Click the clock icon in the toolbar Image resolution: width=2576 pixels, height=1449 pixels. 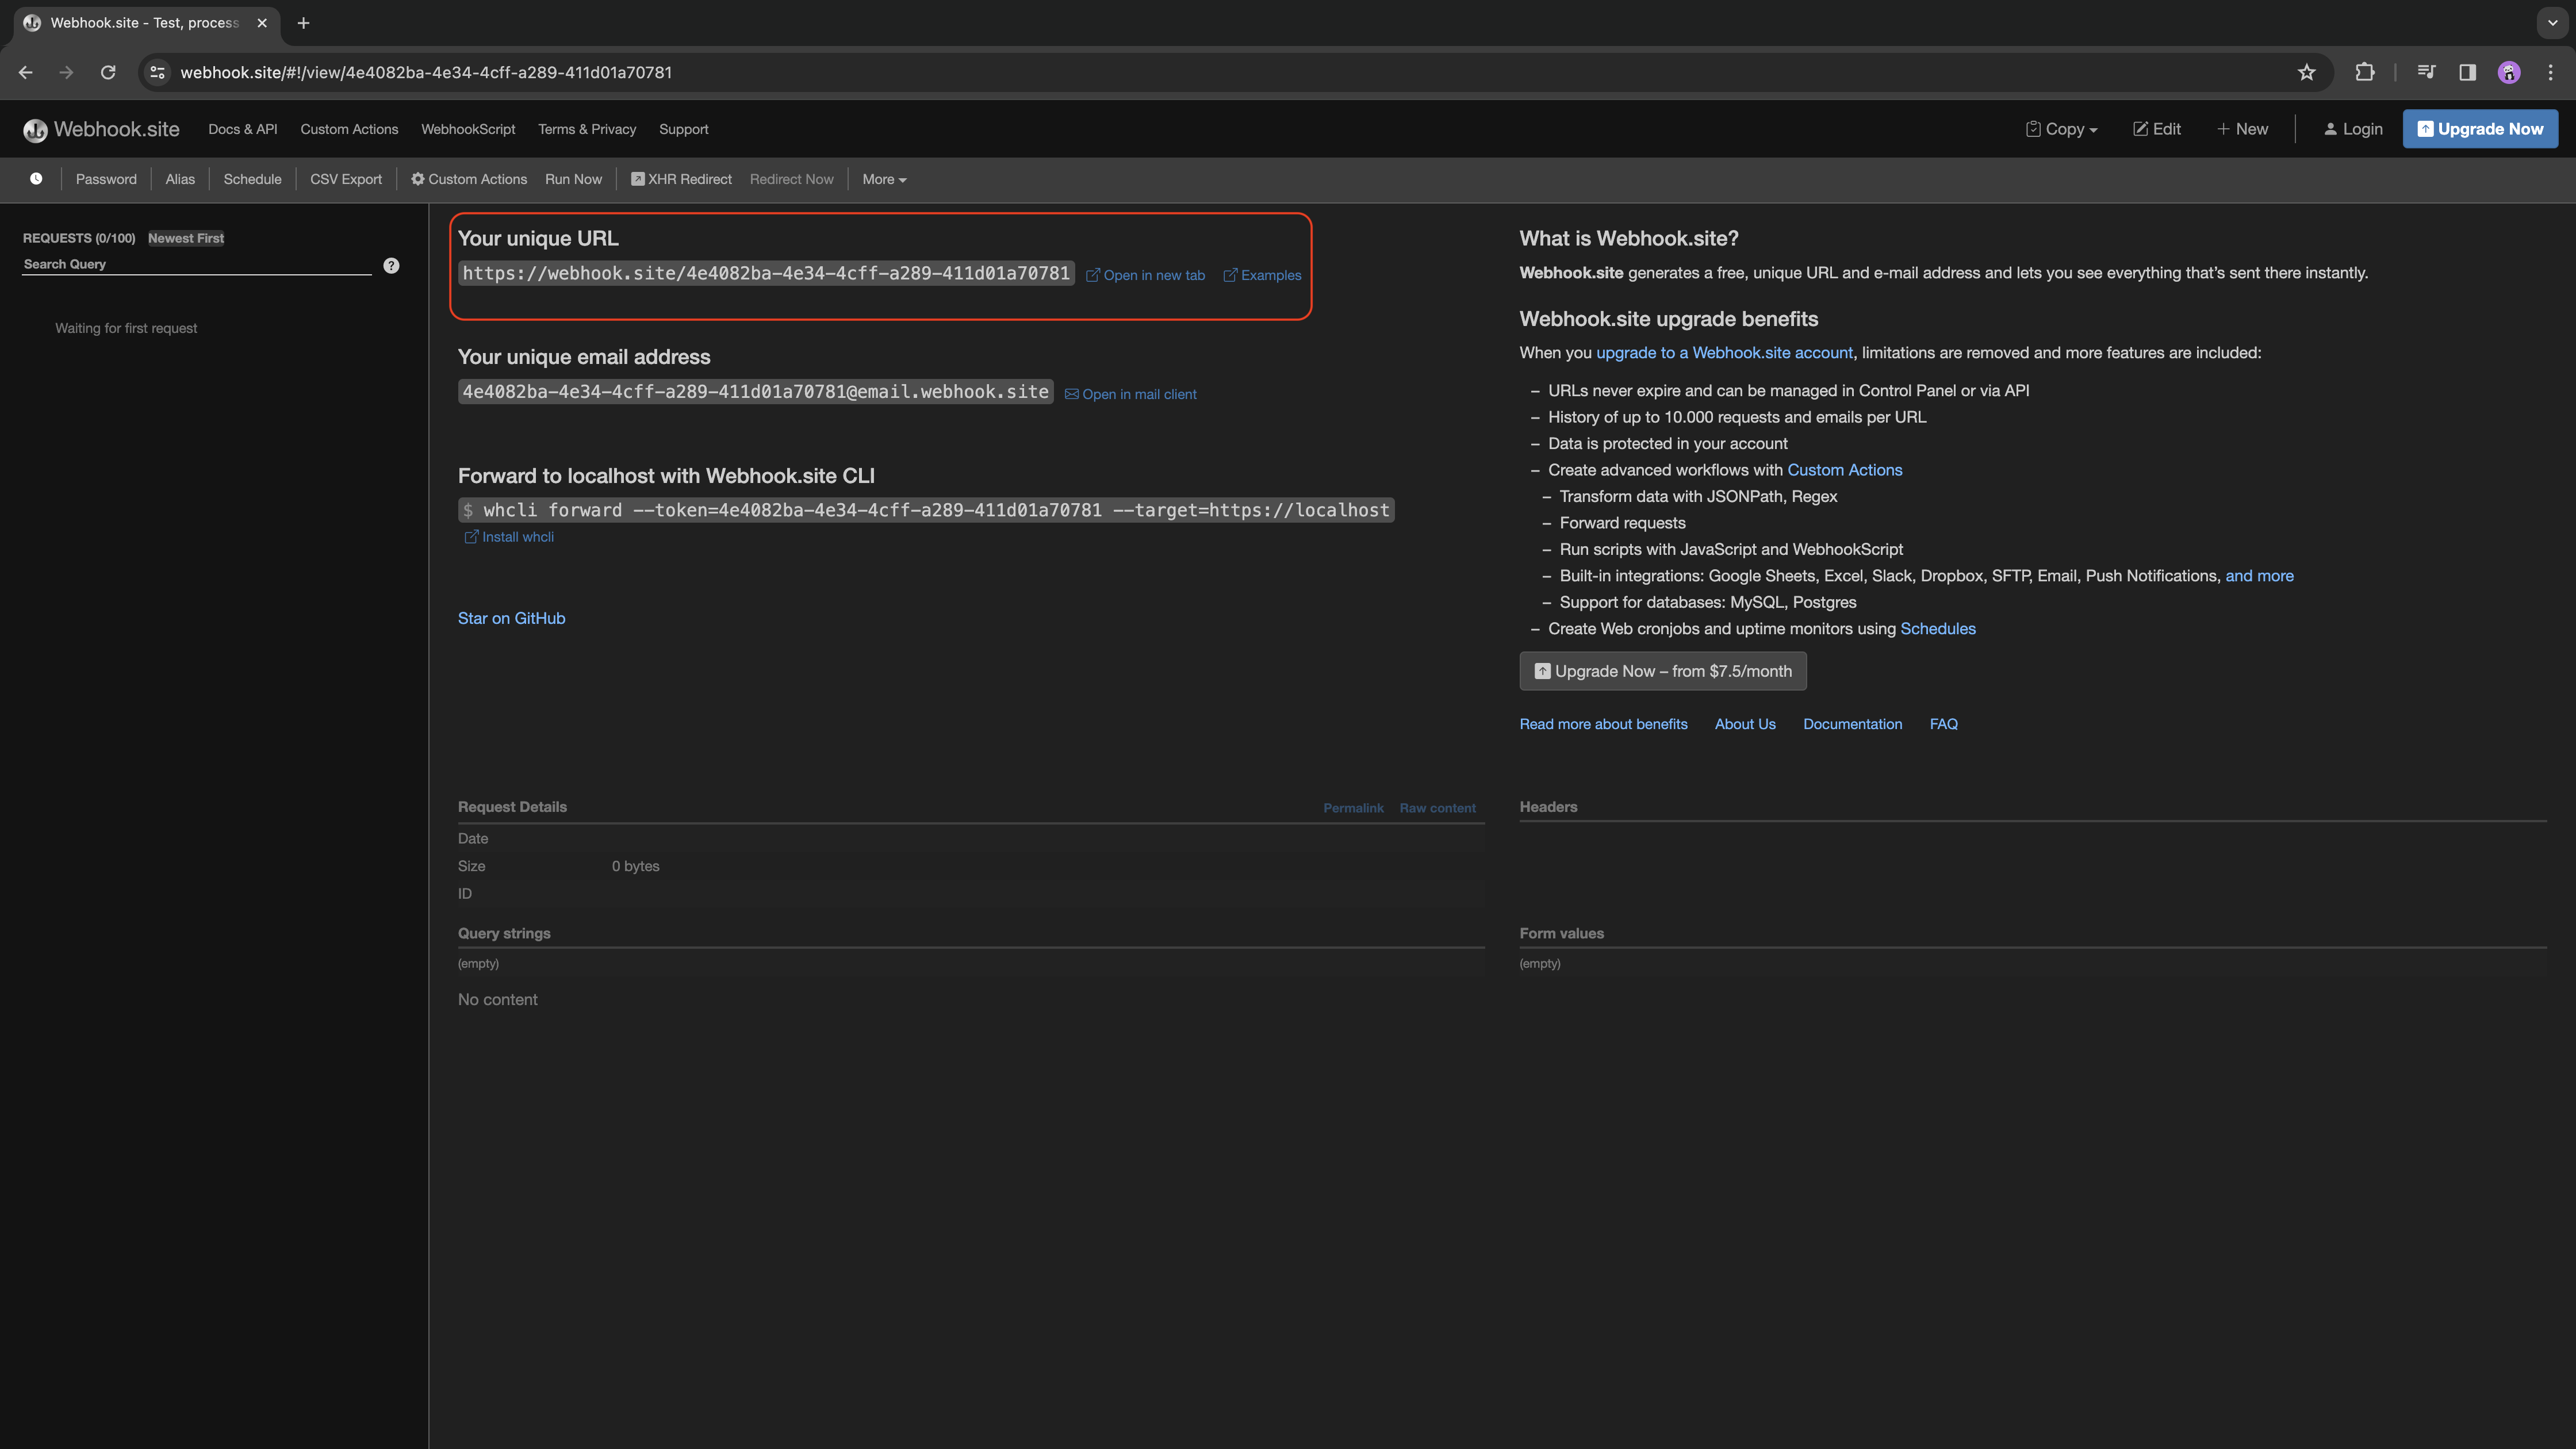(36, 179)
